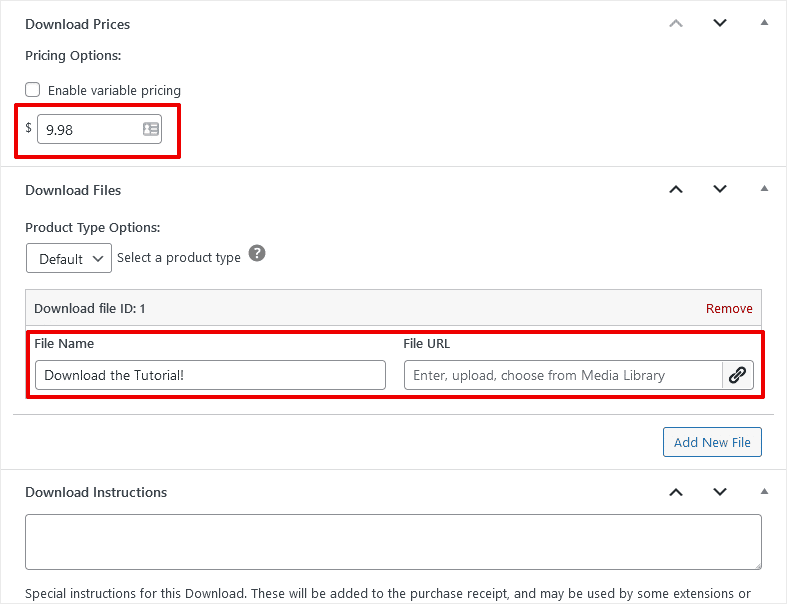
Task: Click the product type help icon
Action: click(x=257, y=253)
